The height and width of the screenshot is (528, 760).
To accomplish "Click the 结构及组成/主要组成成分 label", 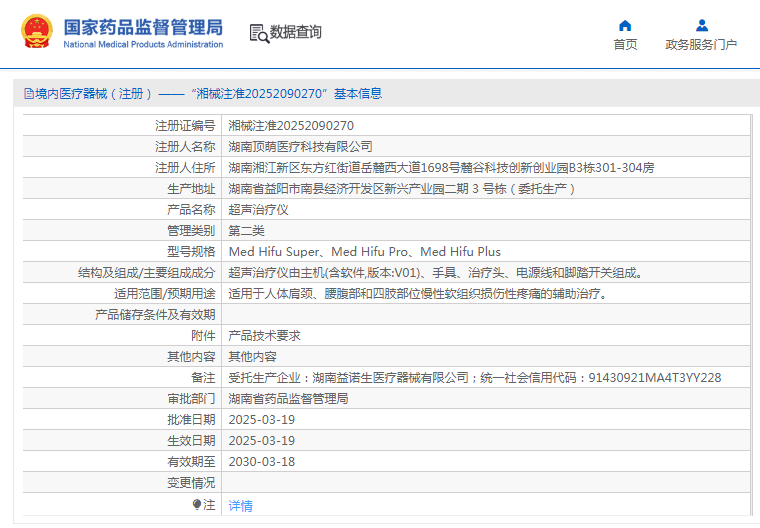I will pos(146,273).
